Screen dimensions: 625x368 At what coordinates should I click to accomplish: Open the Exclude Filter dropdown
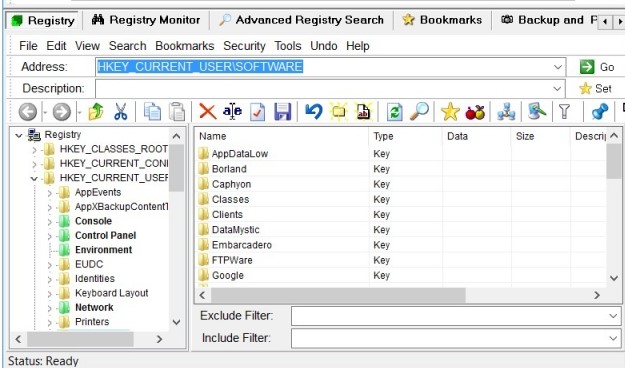613,316
